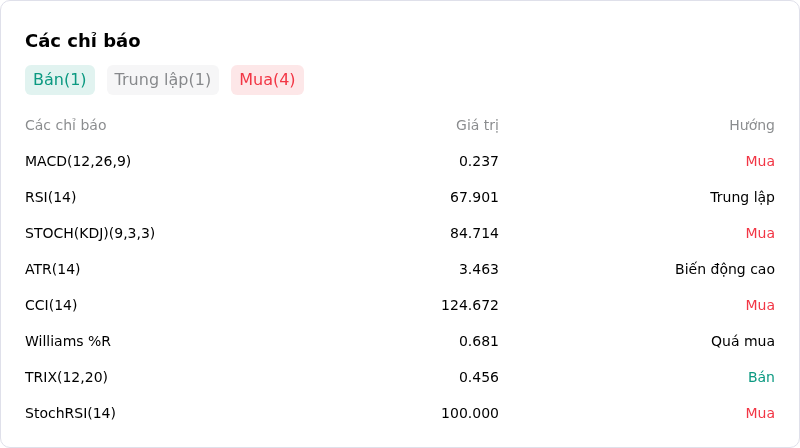
Task: Click the Các chỉ báo column header
Action: coord(66,125)
